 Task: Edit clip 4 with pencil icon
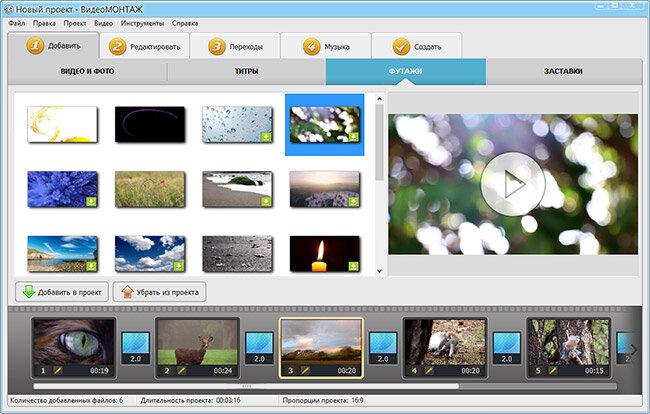[x=429, y=370]
